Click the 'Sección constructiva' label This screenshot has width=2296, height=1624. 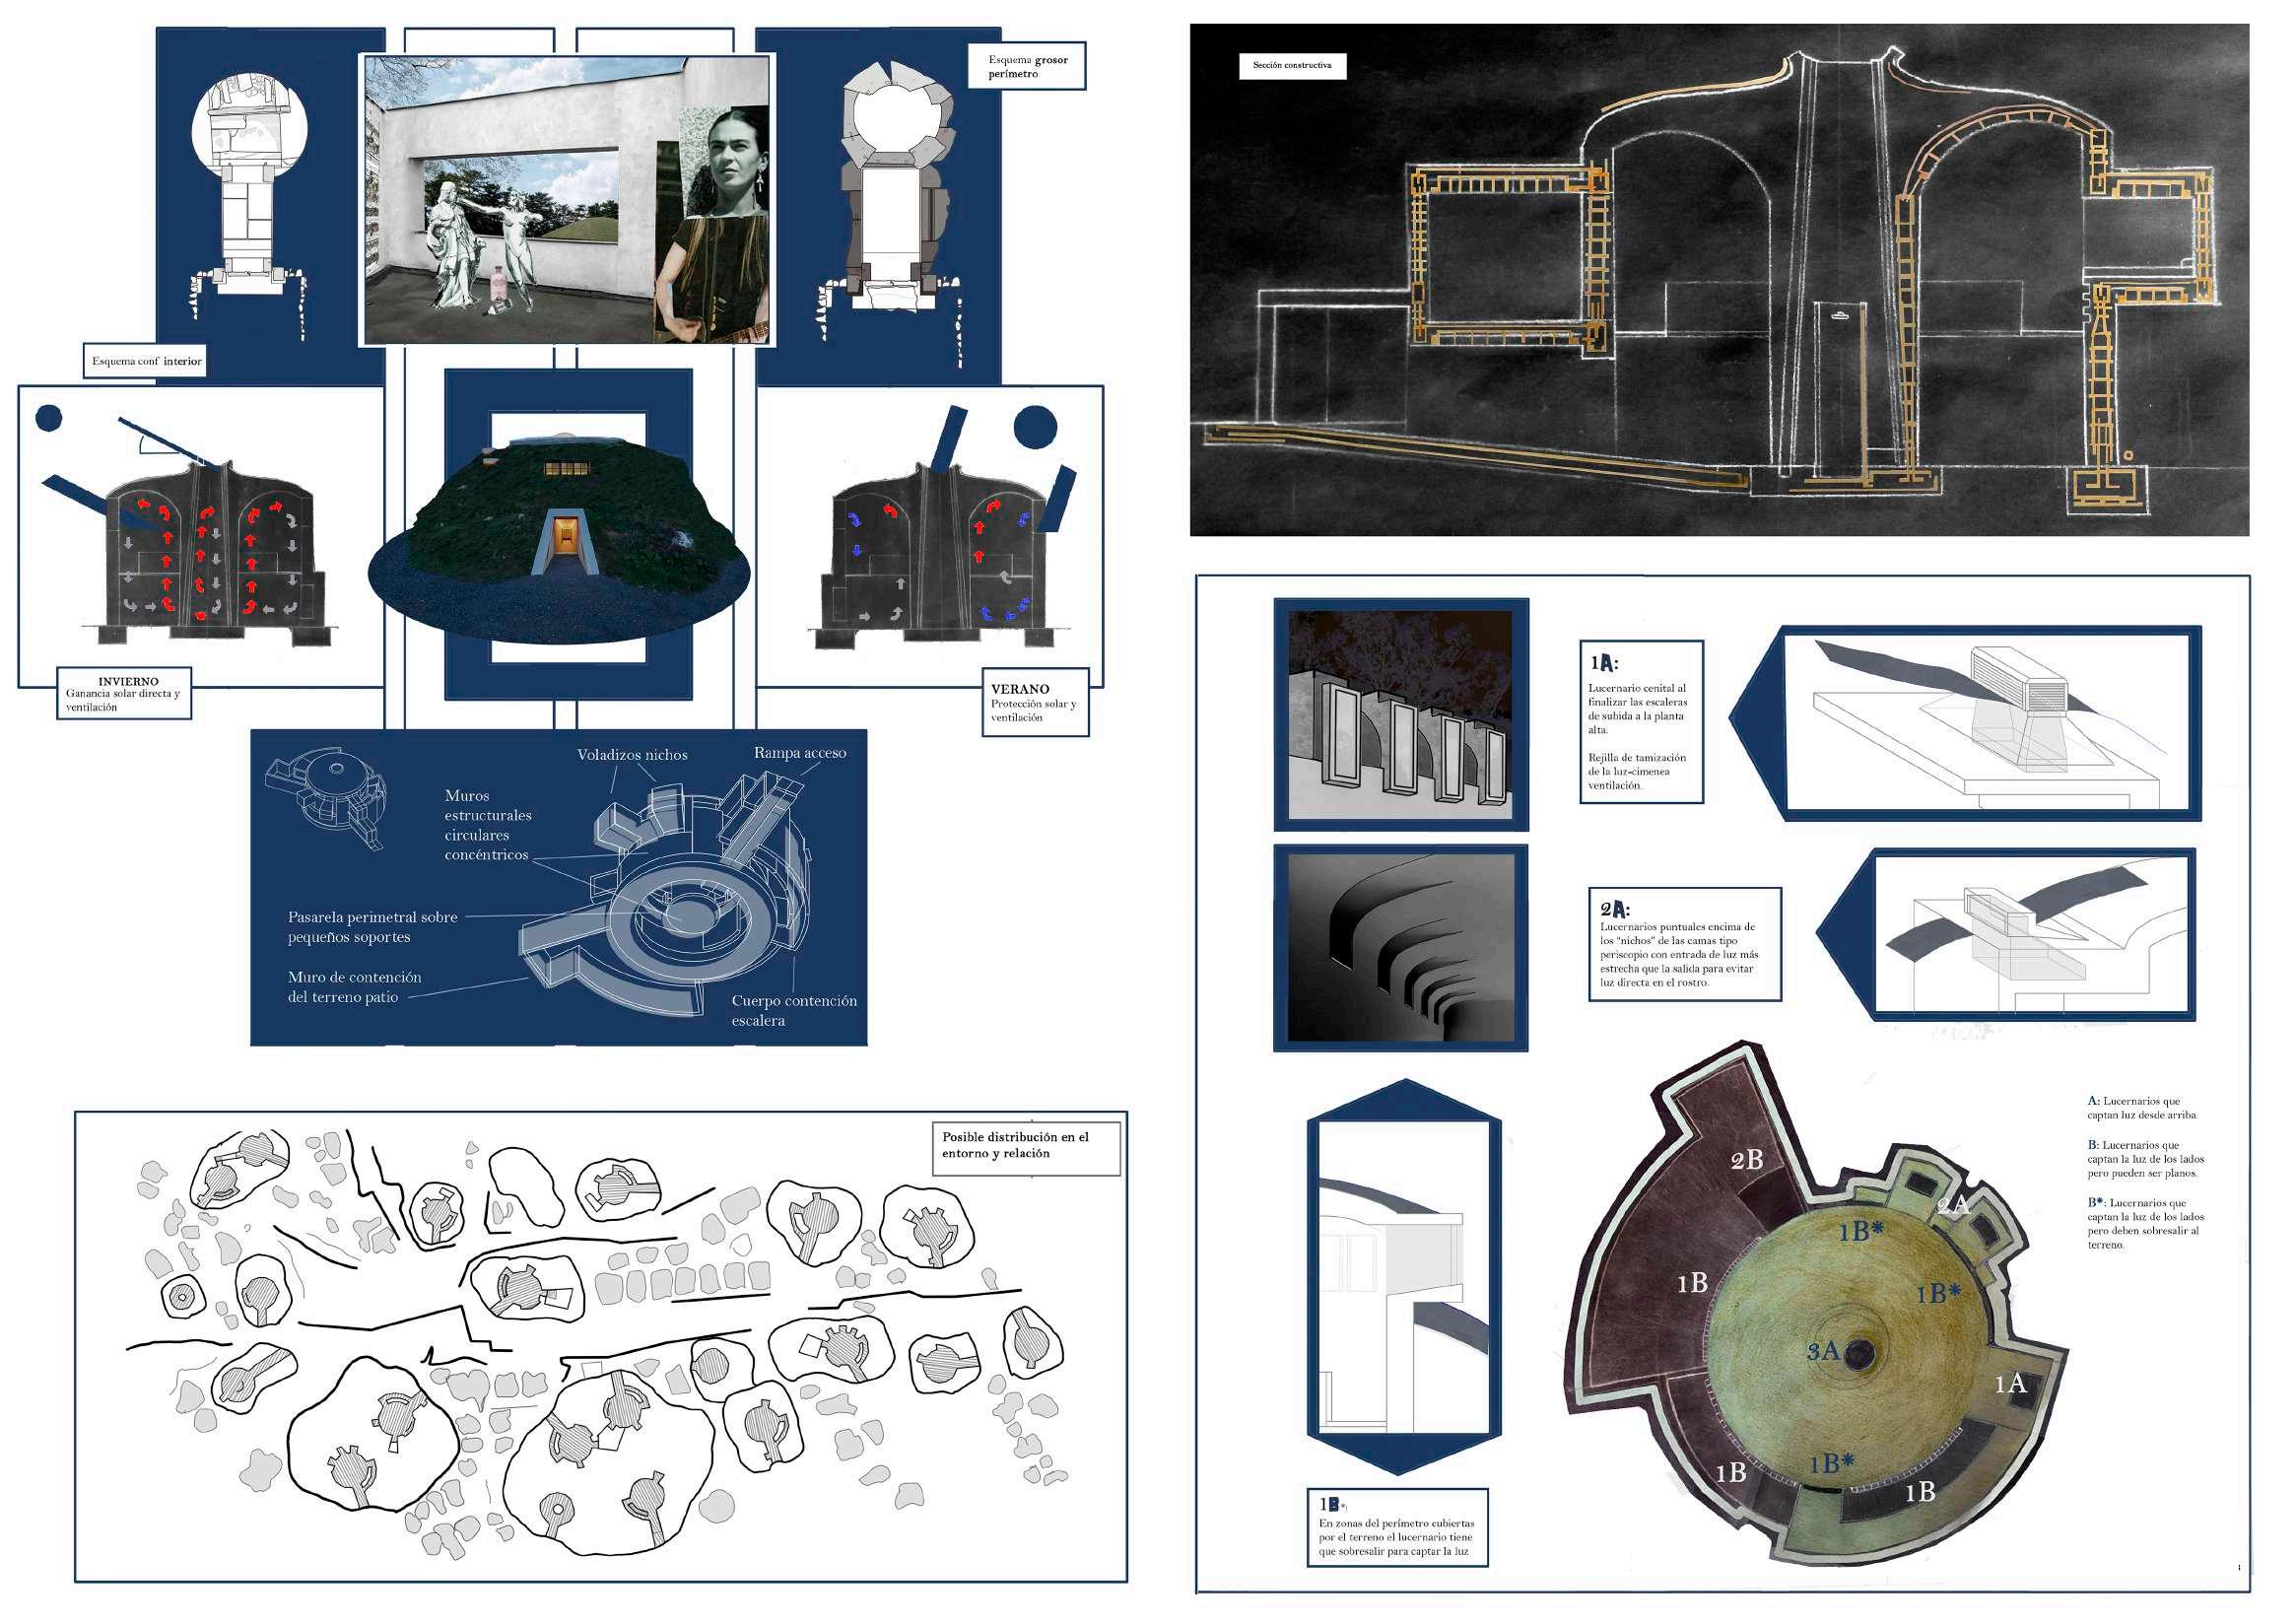coord(1292,66)
